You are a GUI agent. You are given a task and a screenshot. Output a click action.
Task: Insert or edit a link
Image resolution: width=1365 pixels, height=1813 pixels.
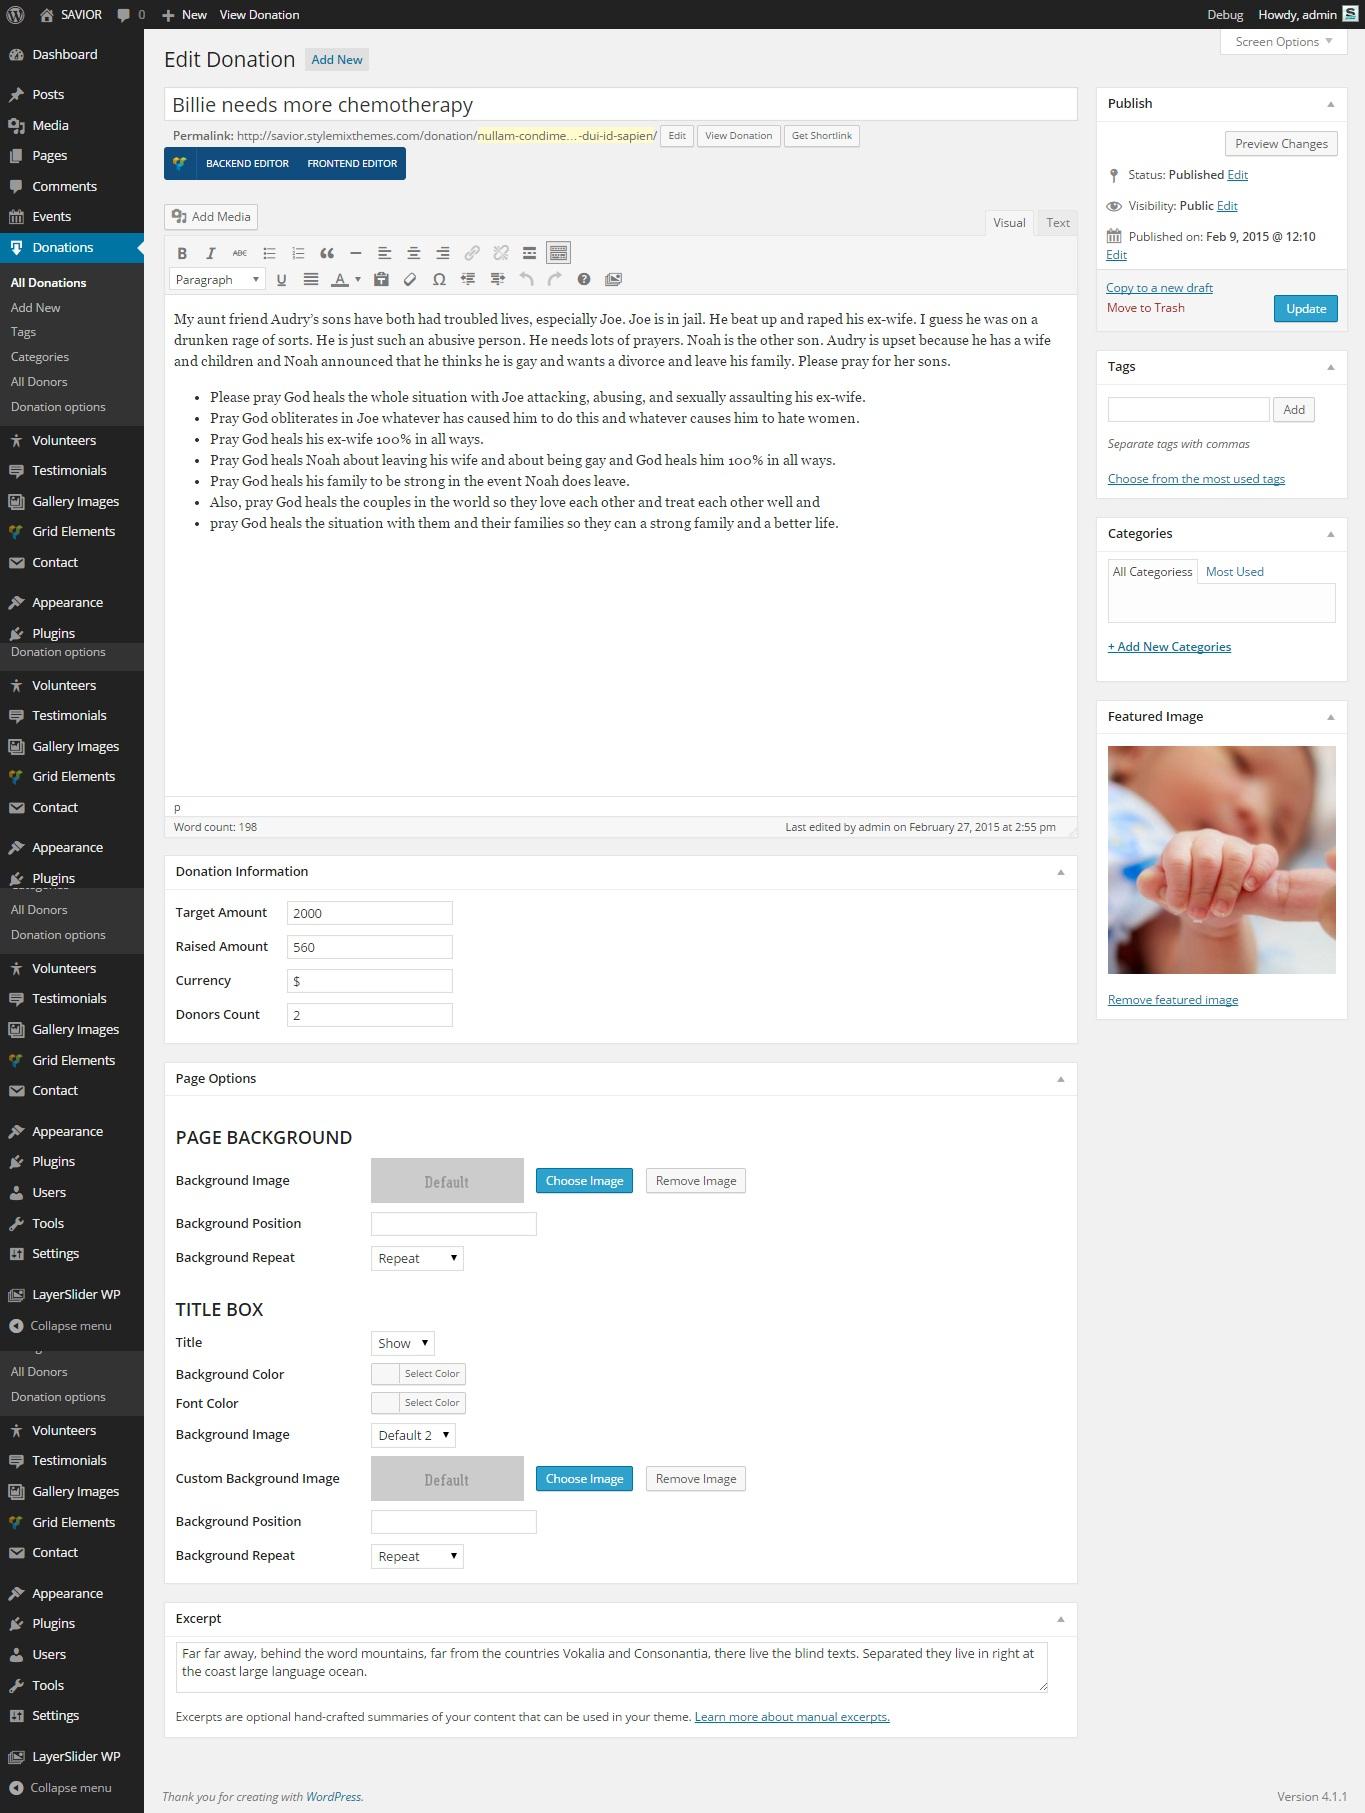(472, 253)
